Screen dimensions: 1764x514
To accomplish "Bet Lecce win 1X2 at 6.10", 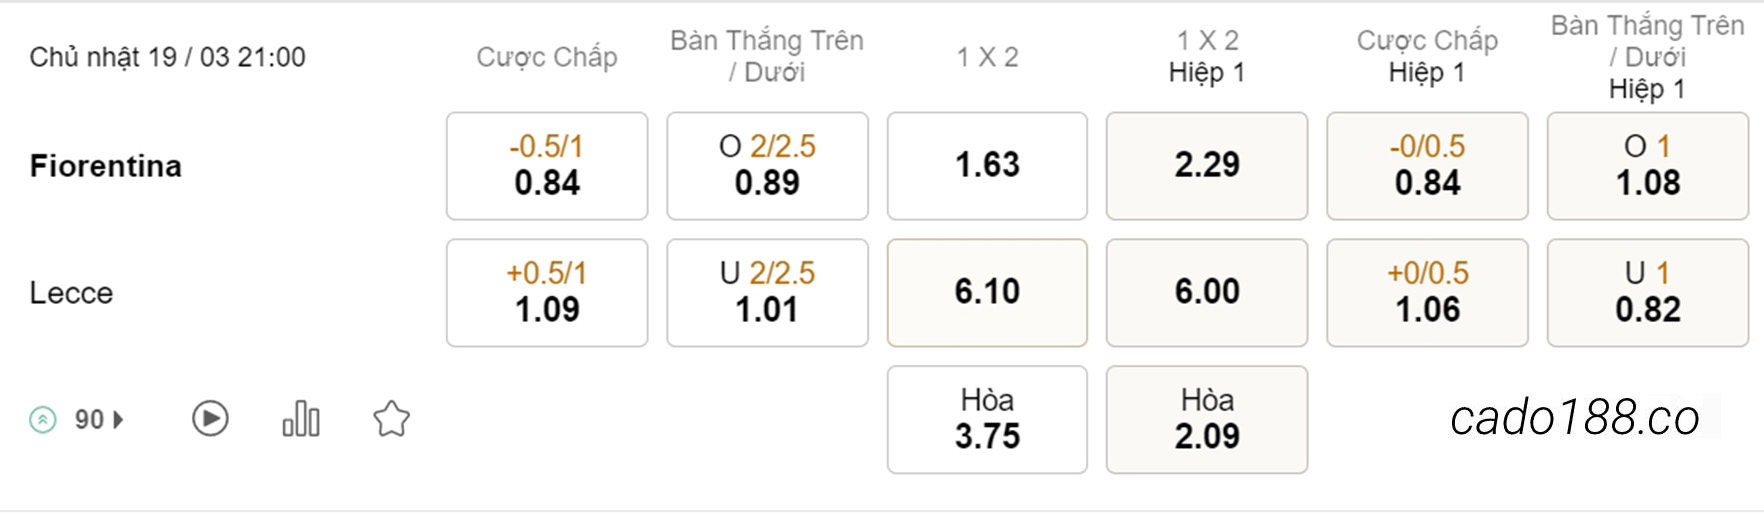I will [x=987, y=293].
